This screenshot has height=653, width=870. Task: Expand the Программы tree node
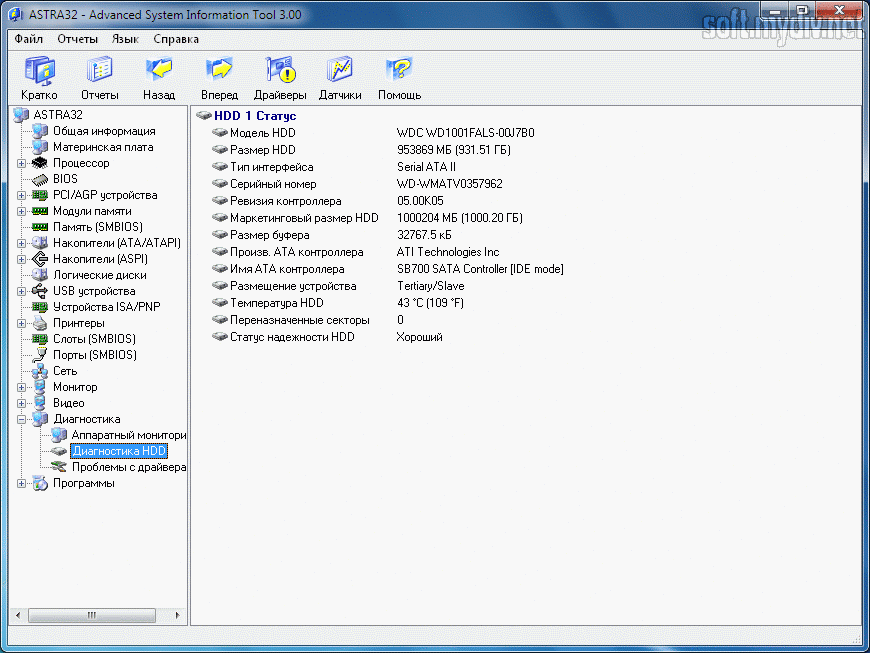21,484
